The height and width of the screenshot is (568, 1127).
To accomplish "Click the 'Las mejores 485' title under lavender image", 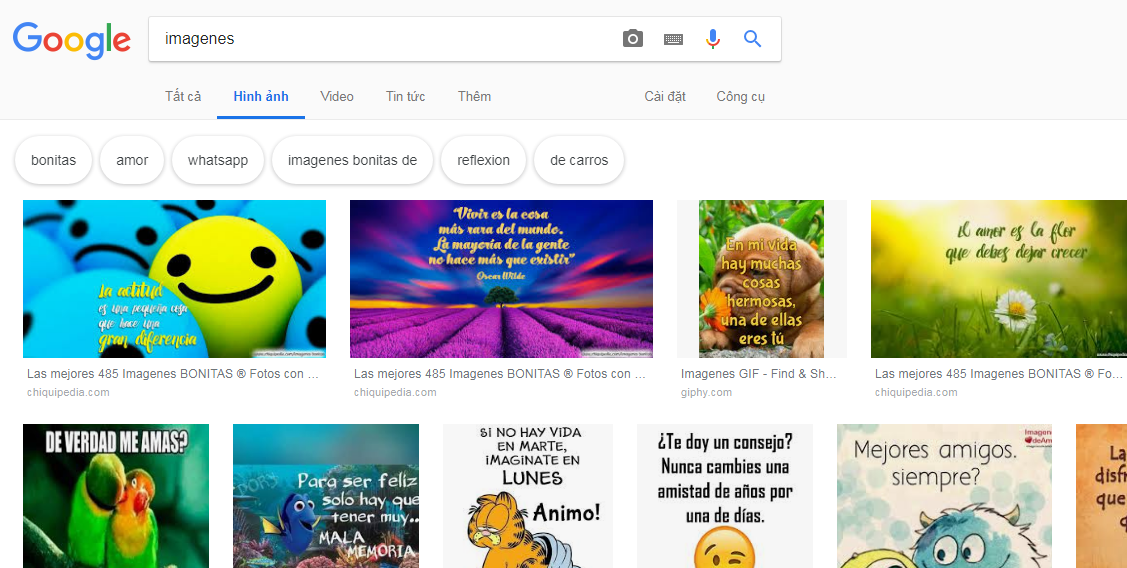I will point(500,374).
